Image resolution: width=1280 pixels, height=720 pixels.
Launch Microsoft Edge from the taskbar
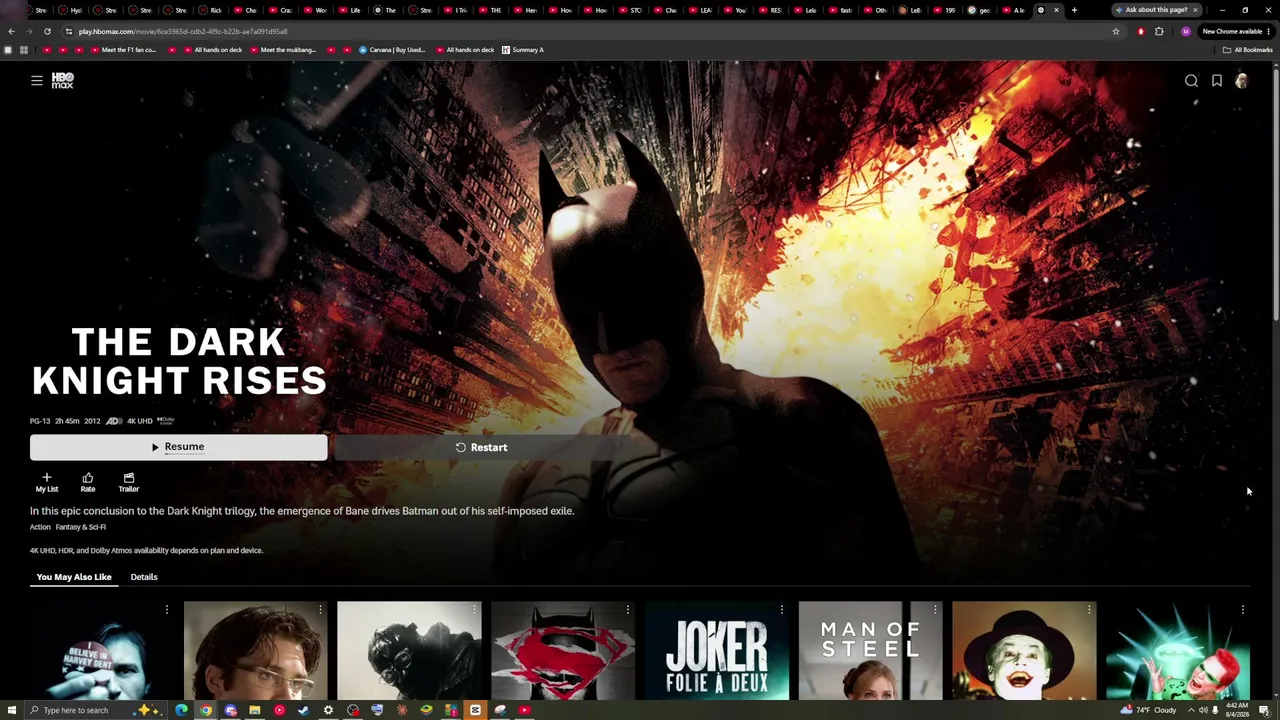(x=181, y=710)
